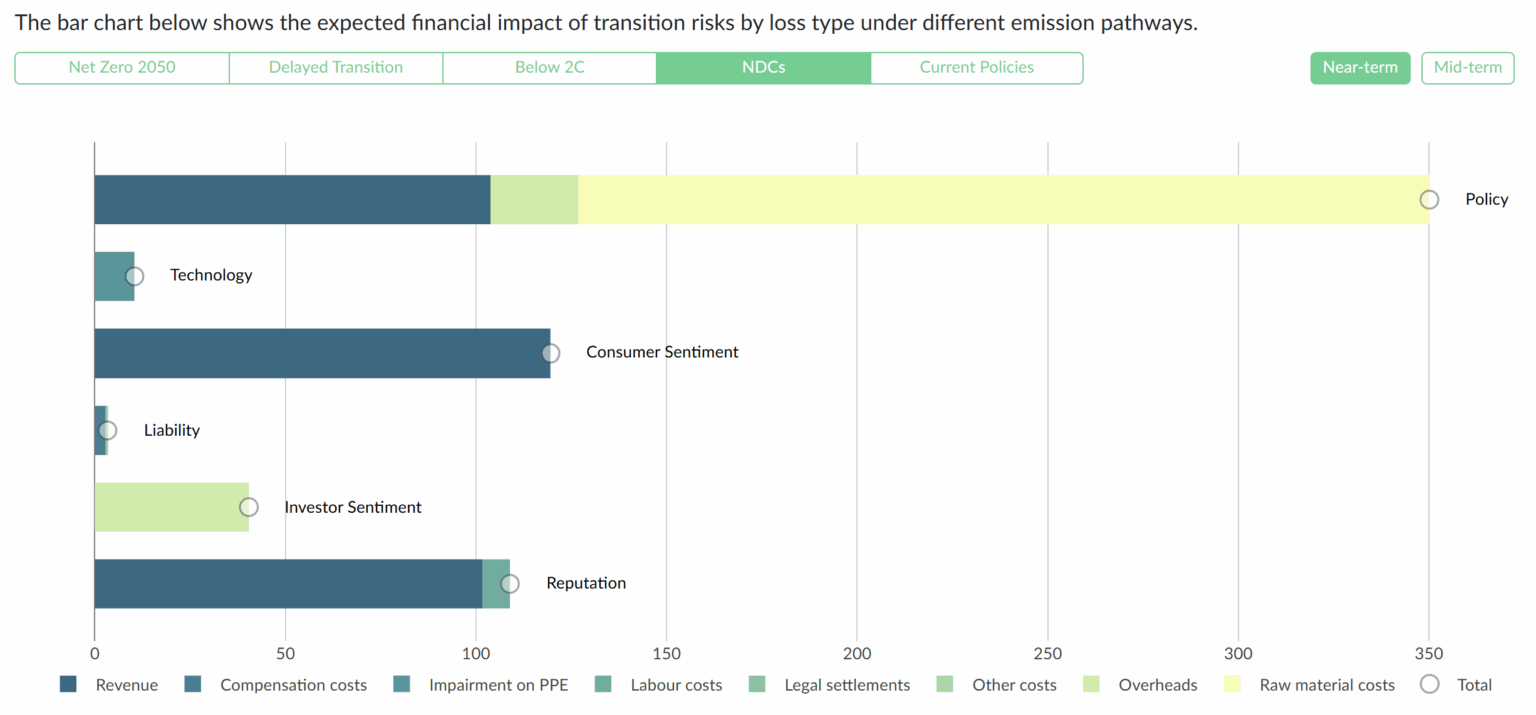This screenshot has height=715, width=1536.
Task: Toggle the Legal settlements legend swatch
Action: pos(758,685)
